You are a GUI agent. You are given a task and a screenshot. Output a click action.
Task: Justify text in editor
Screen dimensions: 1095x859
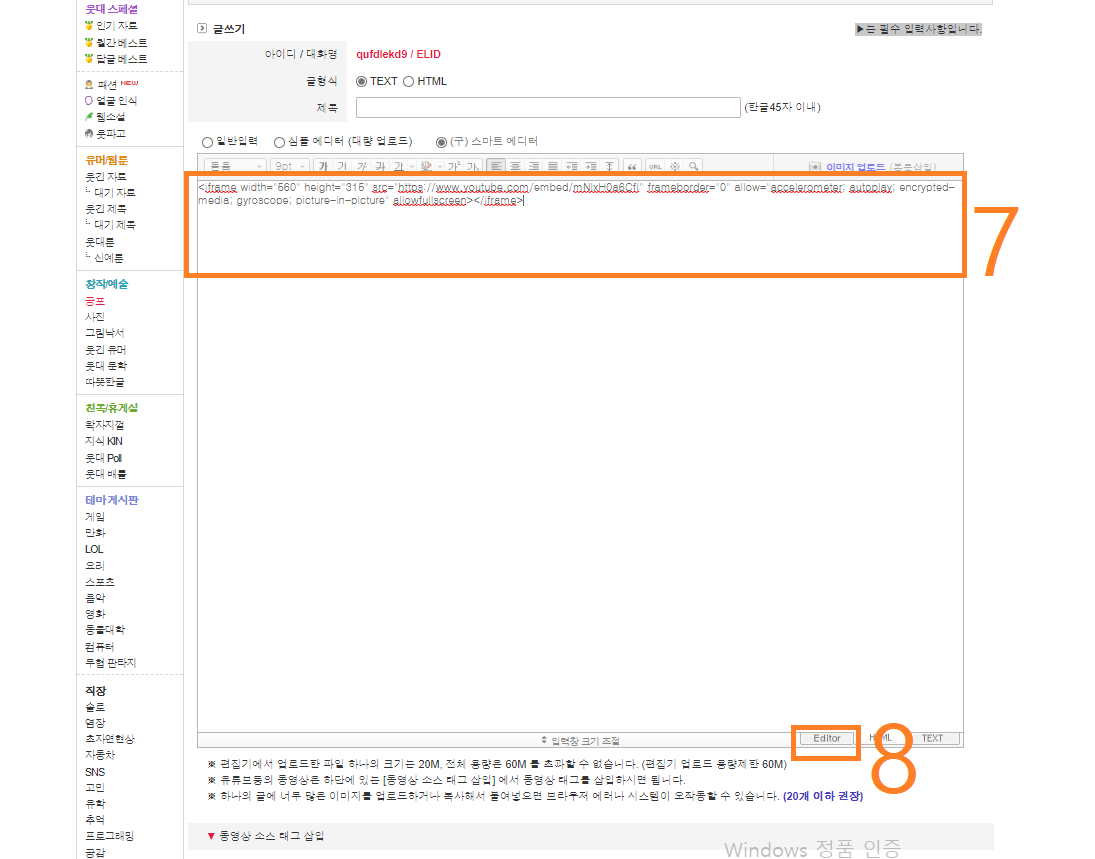point(553,166)
